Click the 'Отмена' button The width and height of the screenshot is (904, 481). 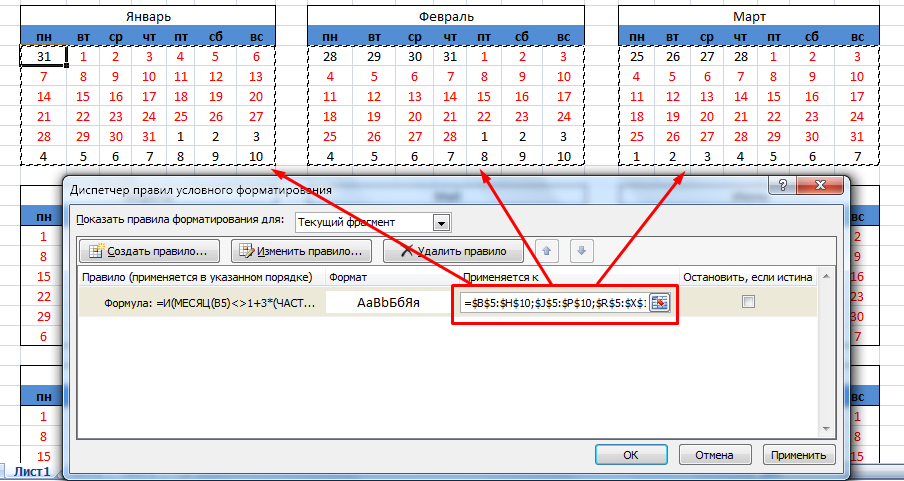(x=714, y=454)
